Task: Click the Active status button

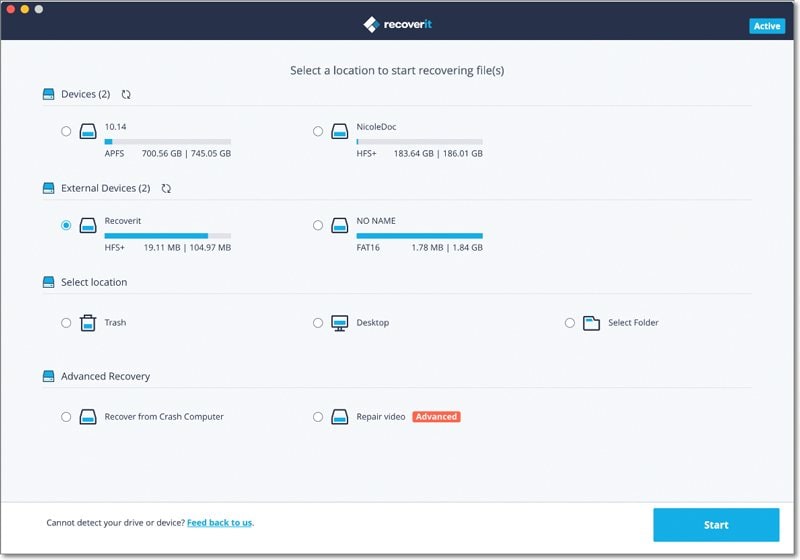Action: [x=767, y=26]
